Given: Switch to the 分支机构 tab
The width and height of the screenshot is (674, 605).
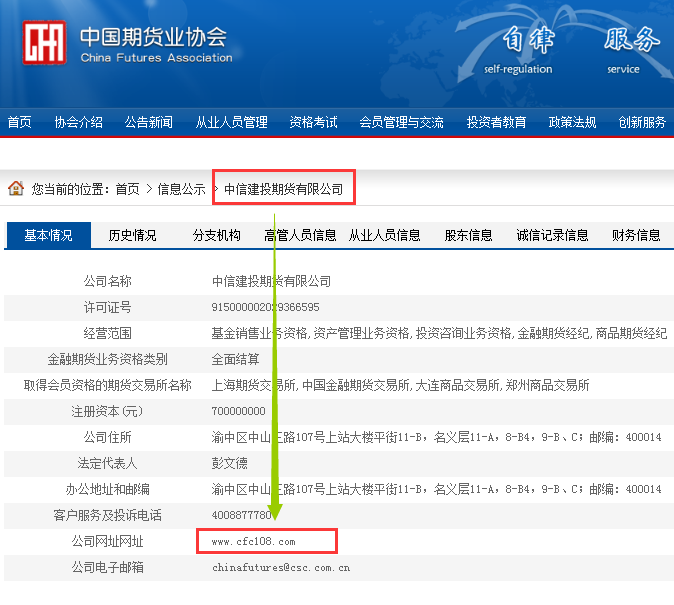Looking at the screenshot, I should coord(217,235).
